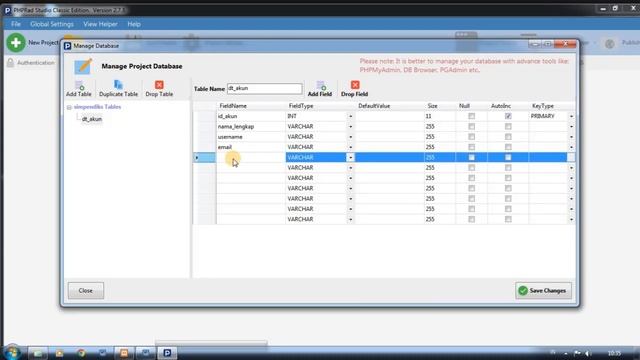Click the row selector arrow of highlighted row
Viewport: 640px width, 360px height.
point(197,158)
